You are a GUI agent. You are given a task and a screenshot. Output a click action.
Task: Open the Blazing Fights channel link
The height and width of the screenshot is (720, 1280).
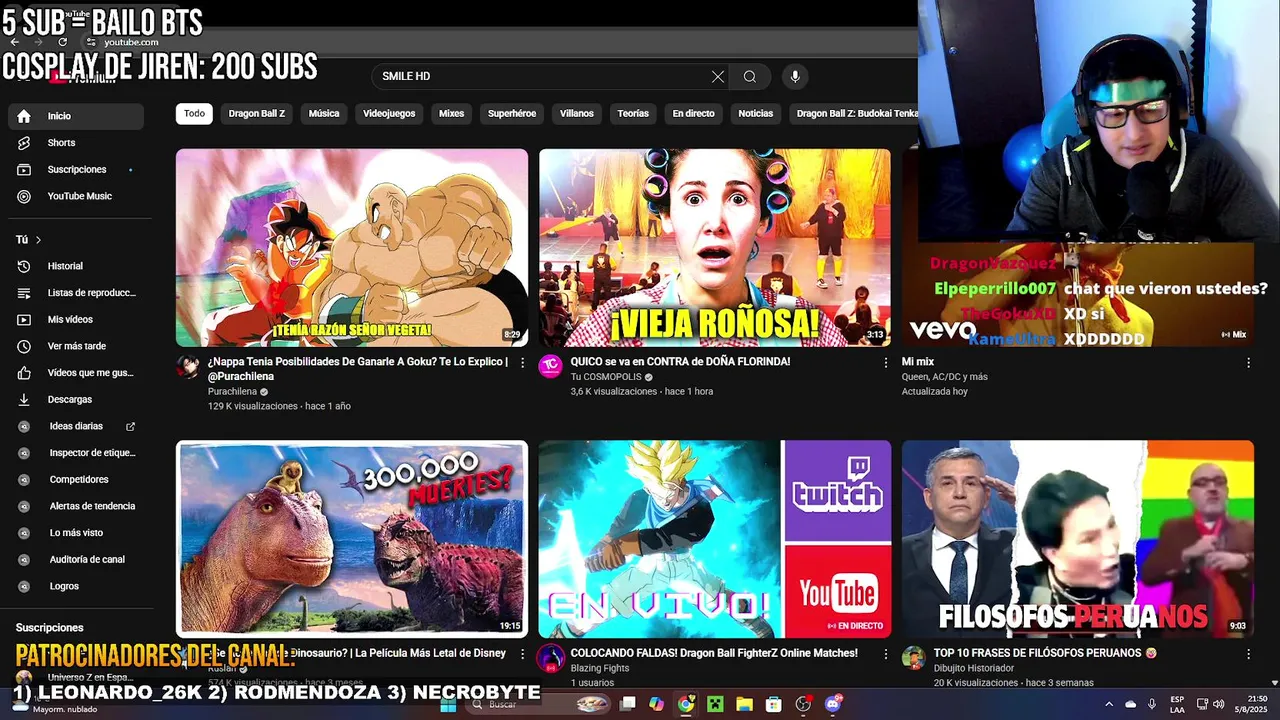[600, 668]
